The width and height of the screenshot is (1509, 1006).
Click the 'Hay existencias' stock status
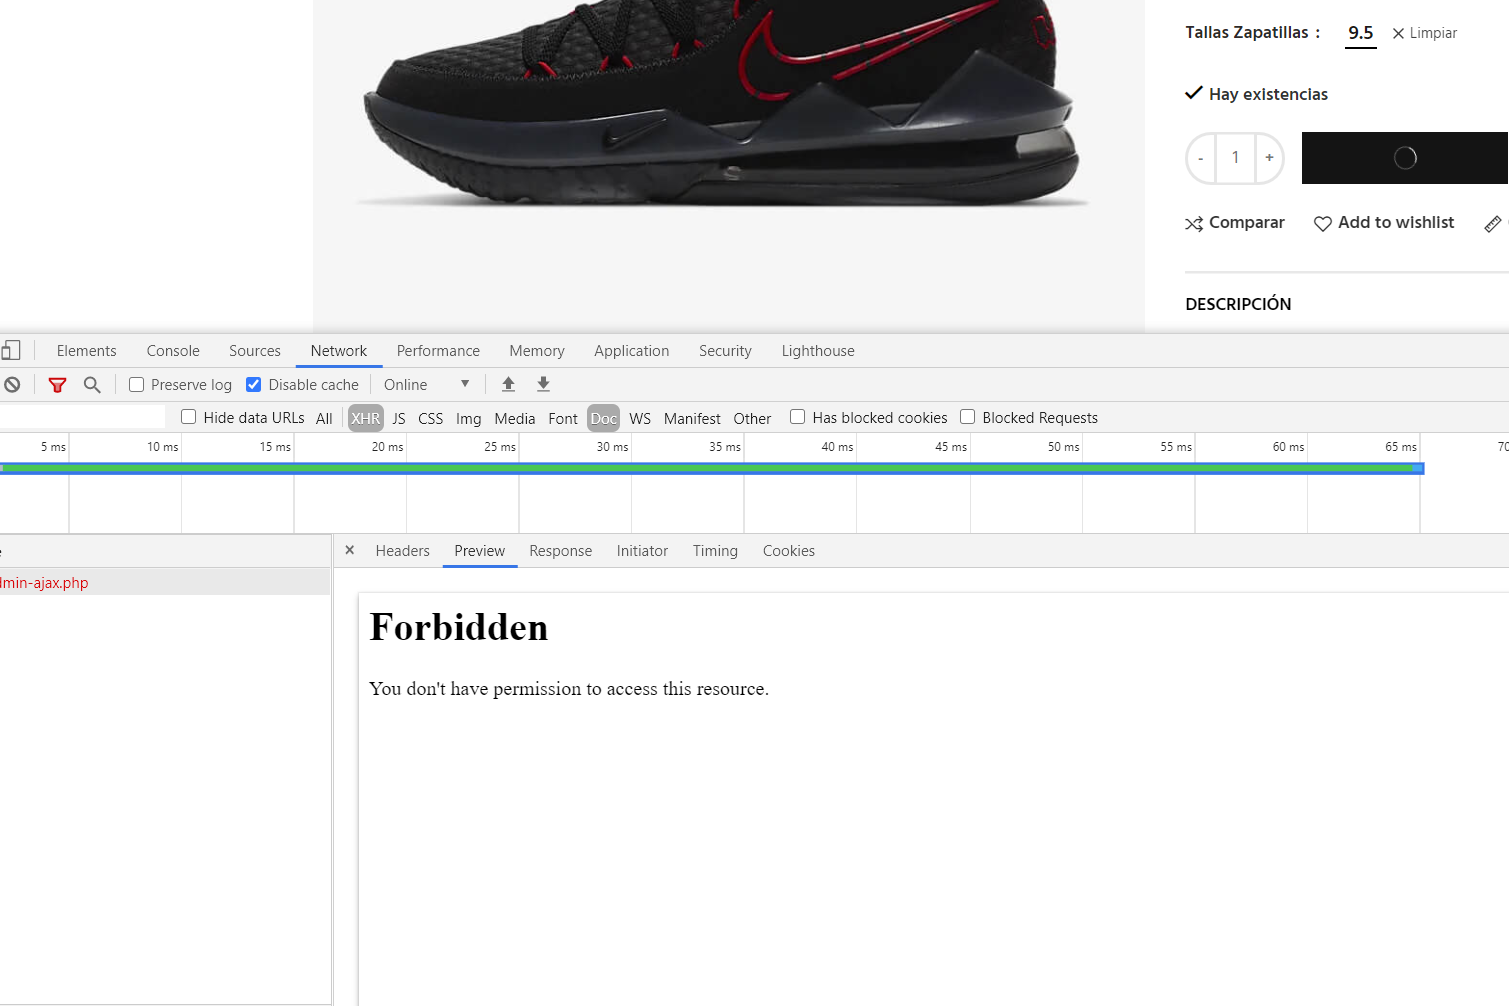pos(1268,94)
